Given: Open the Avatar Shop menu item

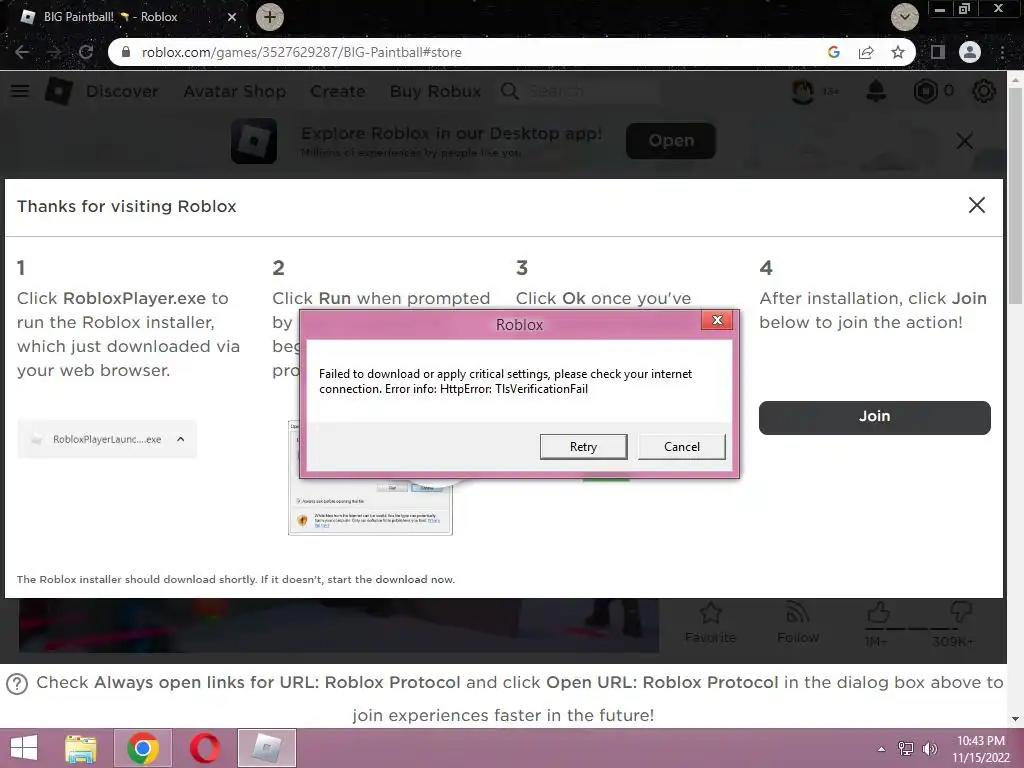Looking at the screenshot, I should tap(234, 91).
